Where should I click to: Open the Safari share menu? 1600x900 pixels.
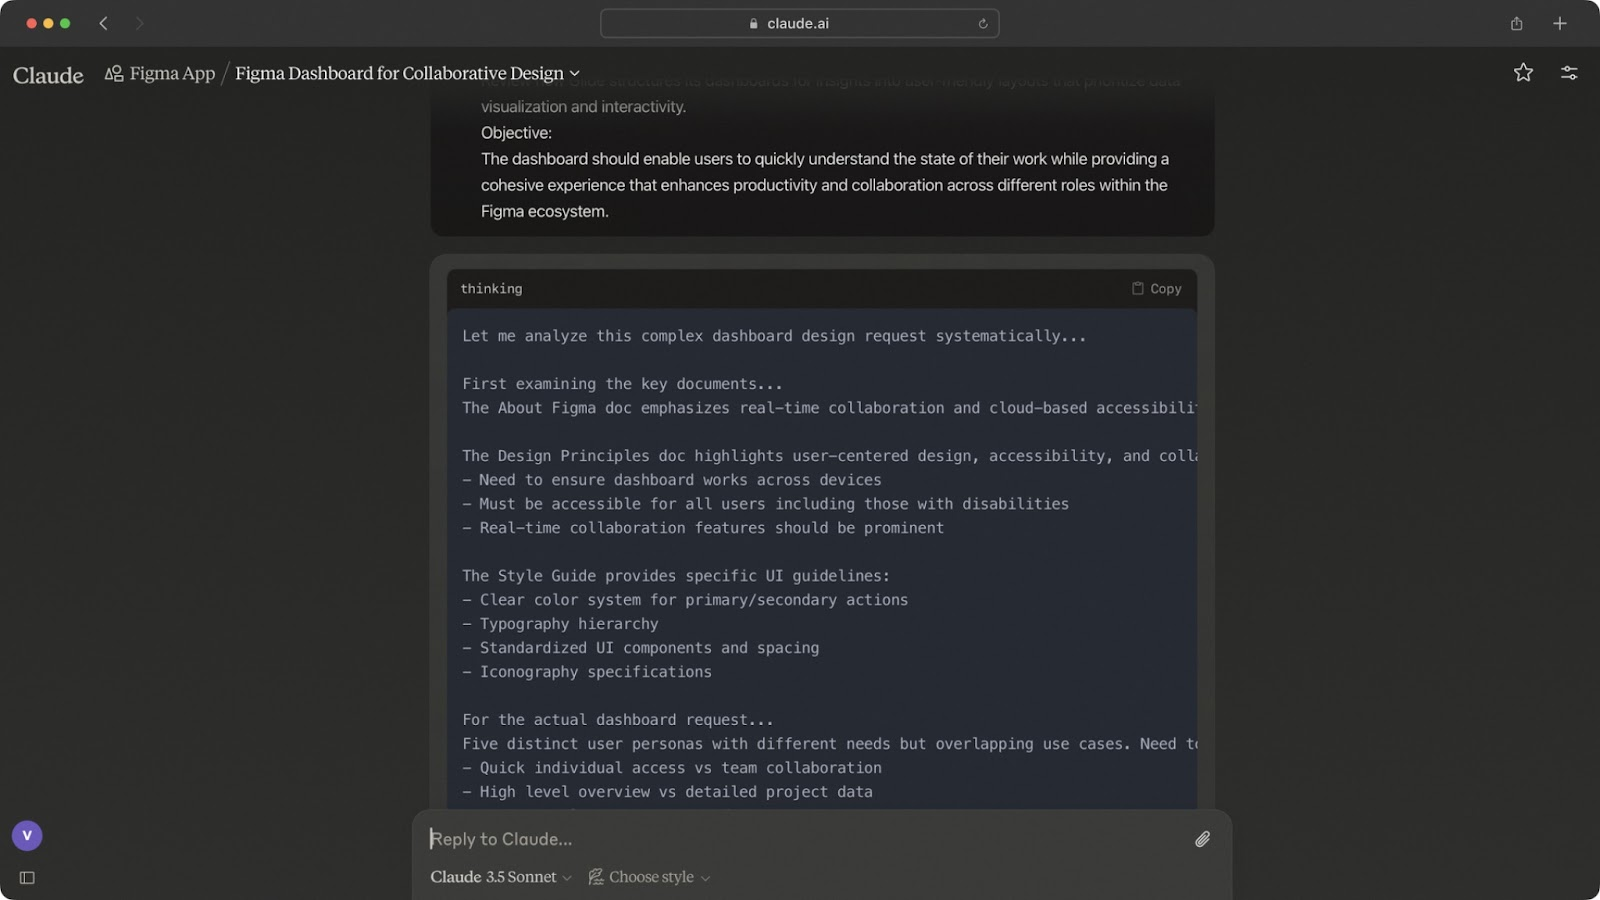[x=1516, y=23]
